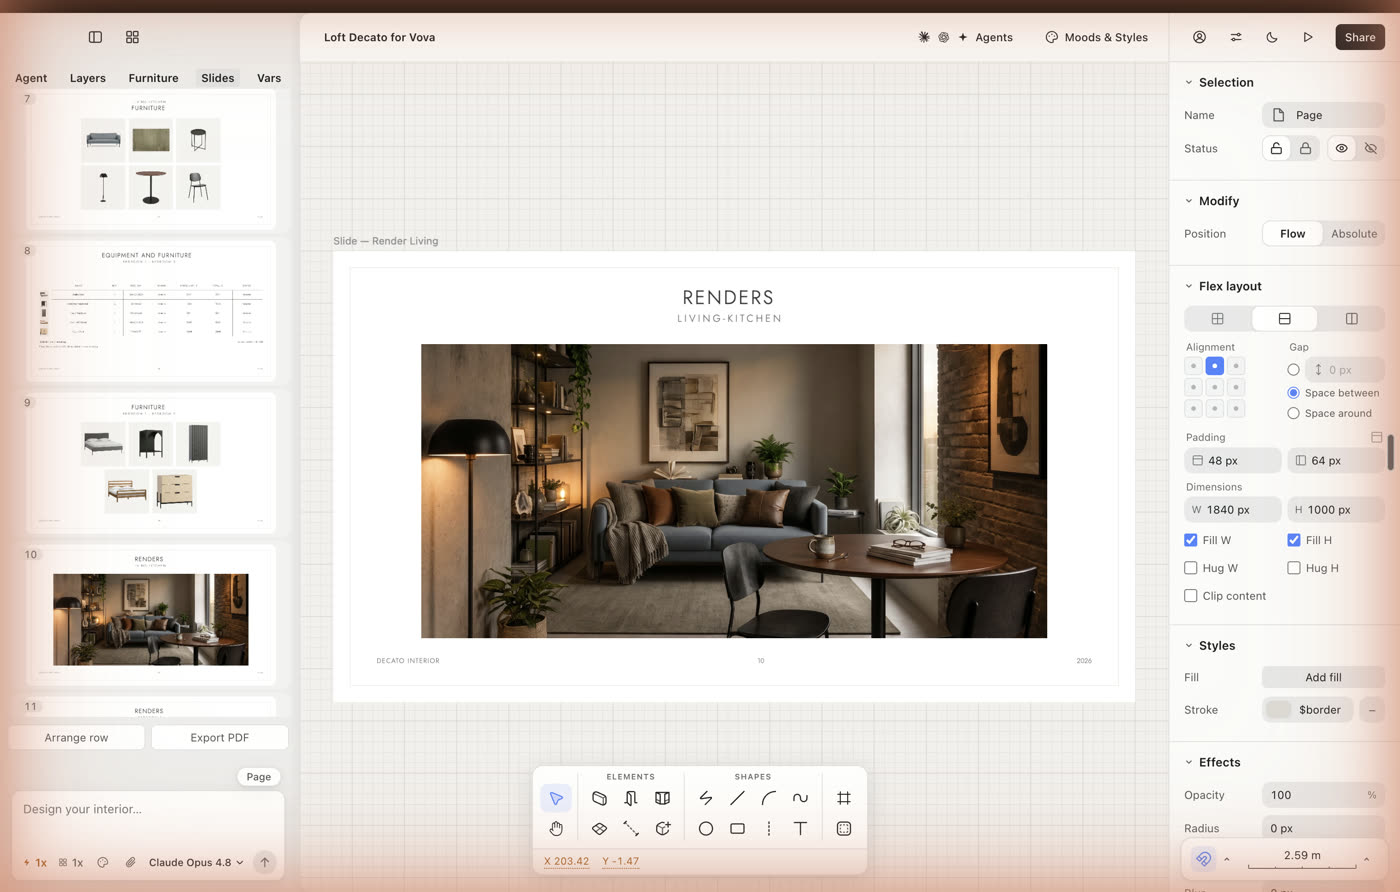This screenshot has width=1400, height=892.
Task: Set status to locked
Action: [x=1305, y=148]
